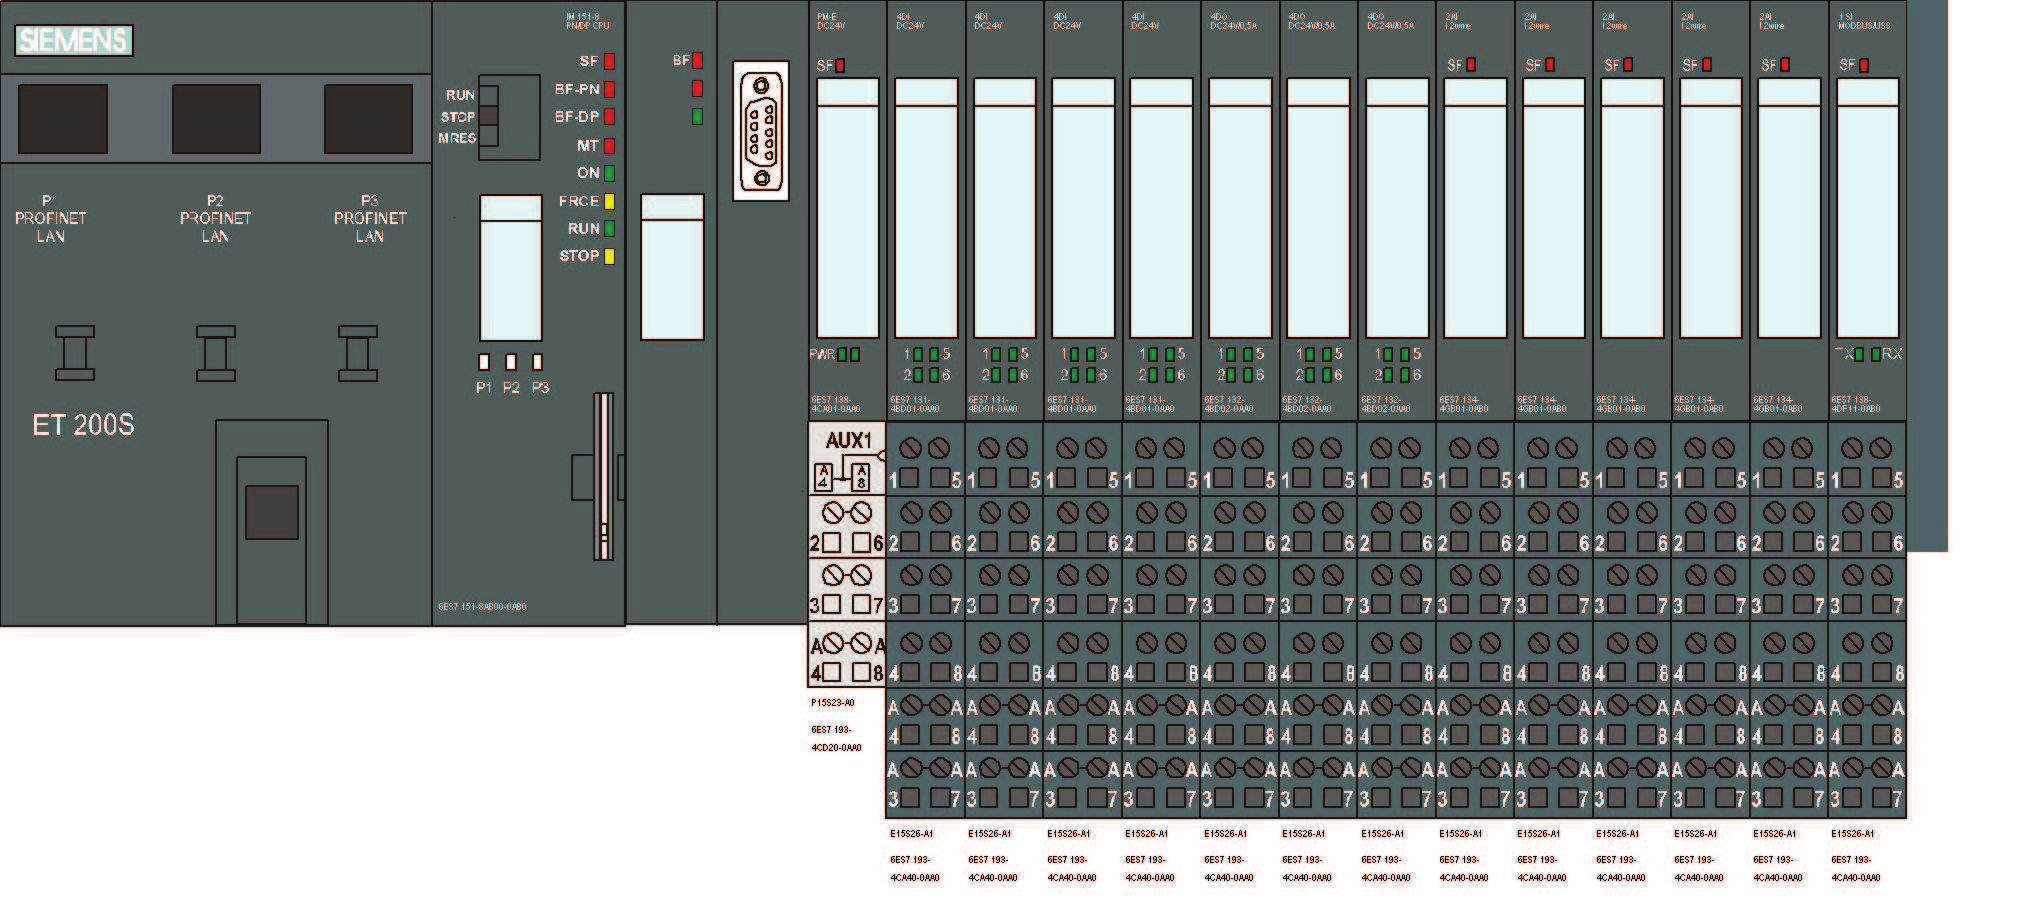The height and width of the screenshot is (914, 2029).
Task: Click the connector symbol below P3 PROFINET LAN
Action: coord(358,353)
